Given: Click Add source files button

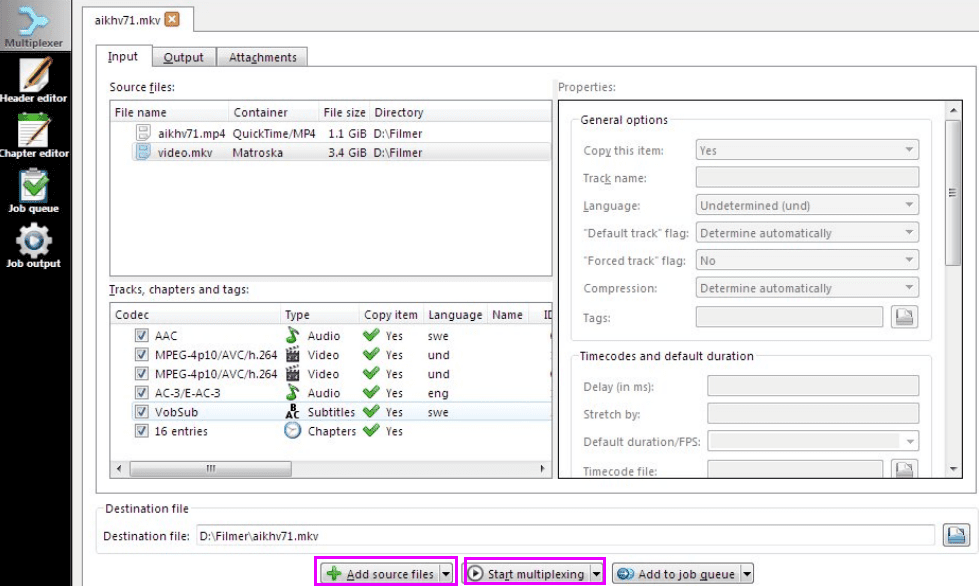Looking at the screenshot, I should click(379, 574).
